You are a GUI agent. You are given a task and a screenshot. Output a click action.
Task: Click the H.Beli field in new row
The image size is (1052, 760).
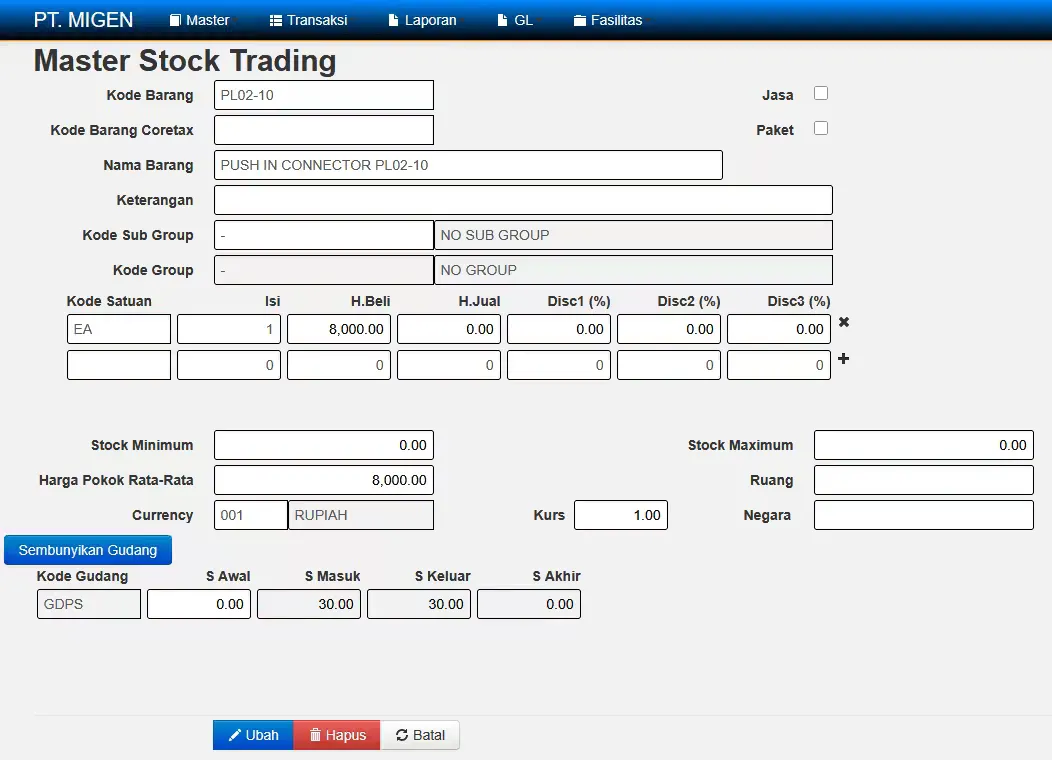339,365
